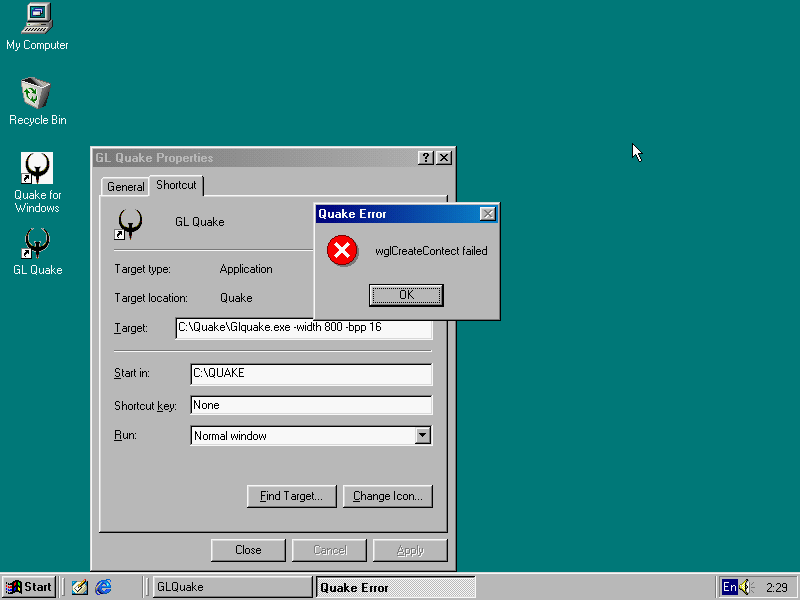The image size is (800, 600).
Task: Click the Start in field
Action: pos(311,374)
